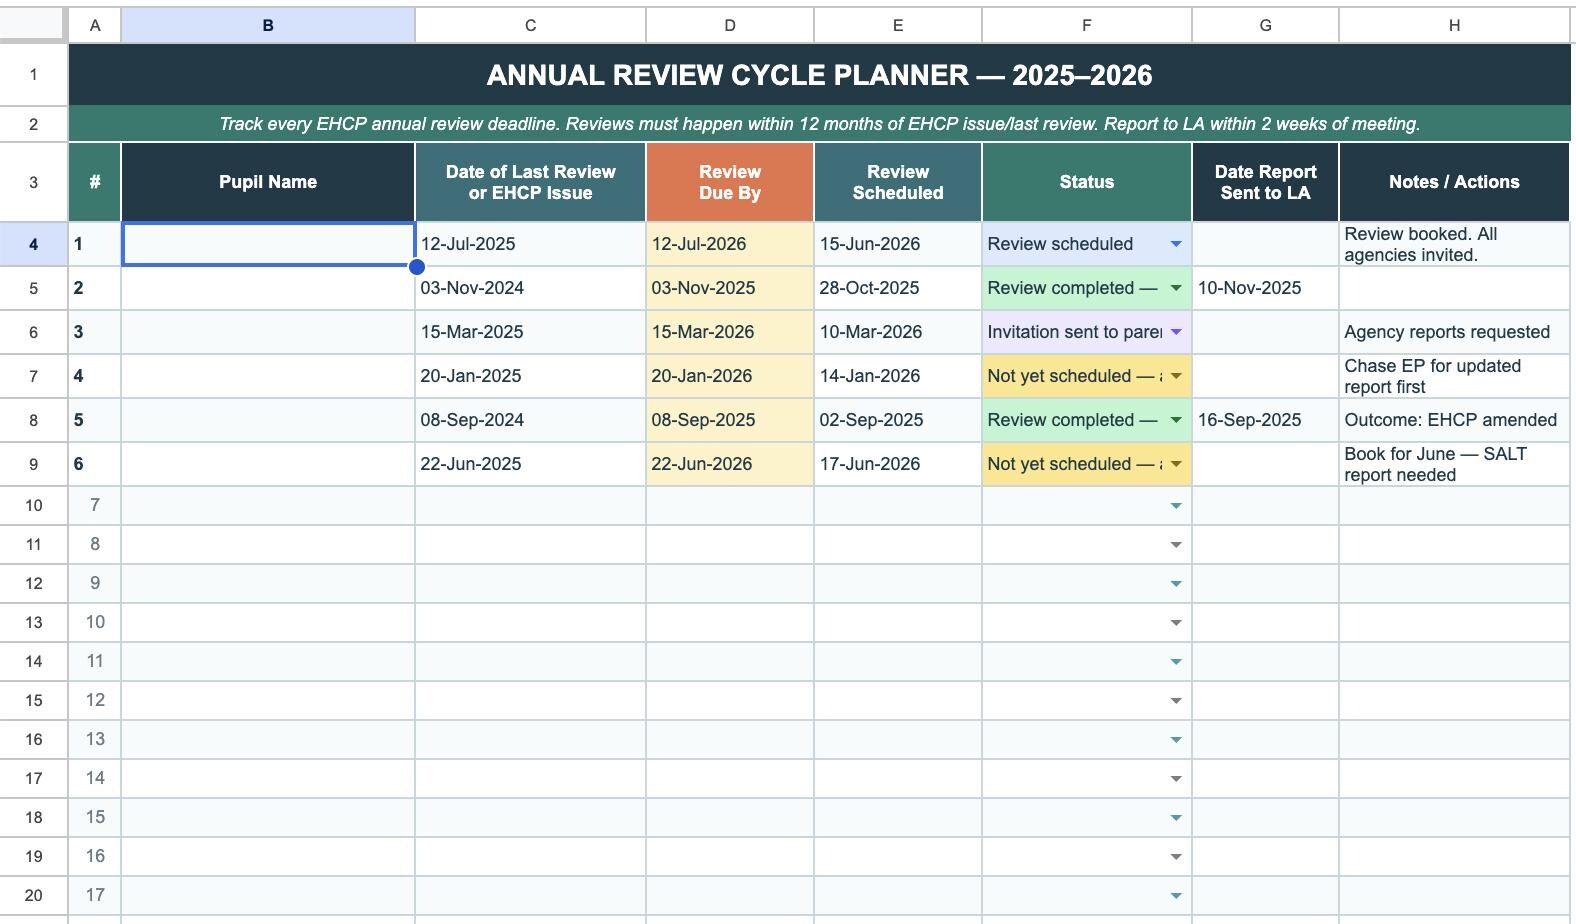Click the 'Pupil Name' header cell
The width and height of the screenshot is (1576, 924).
[x=268, y=182]
